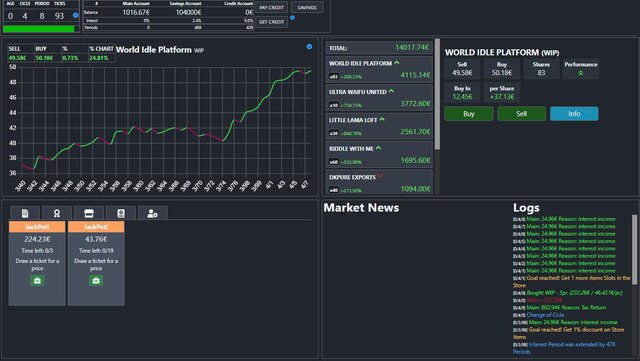640x361 pixels.
Task: Select DKPure Exports stock entry
Action: click(379, 182)
